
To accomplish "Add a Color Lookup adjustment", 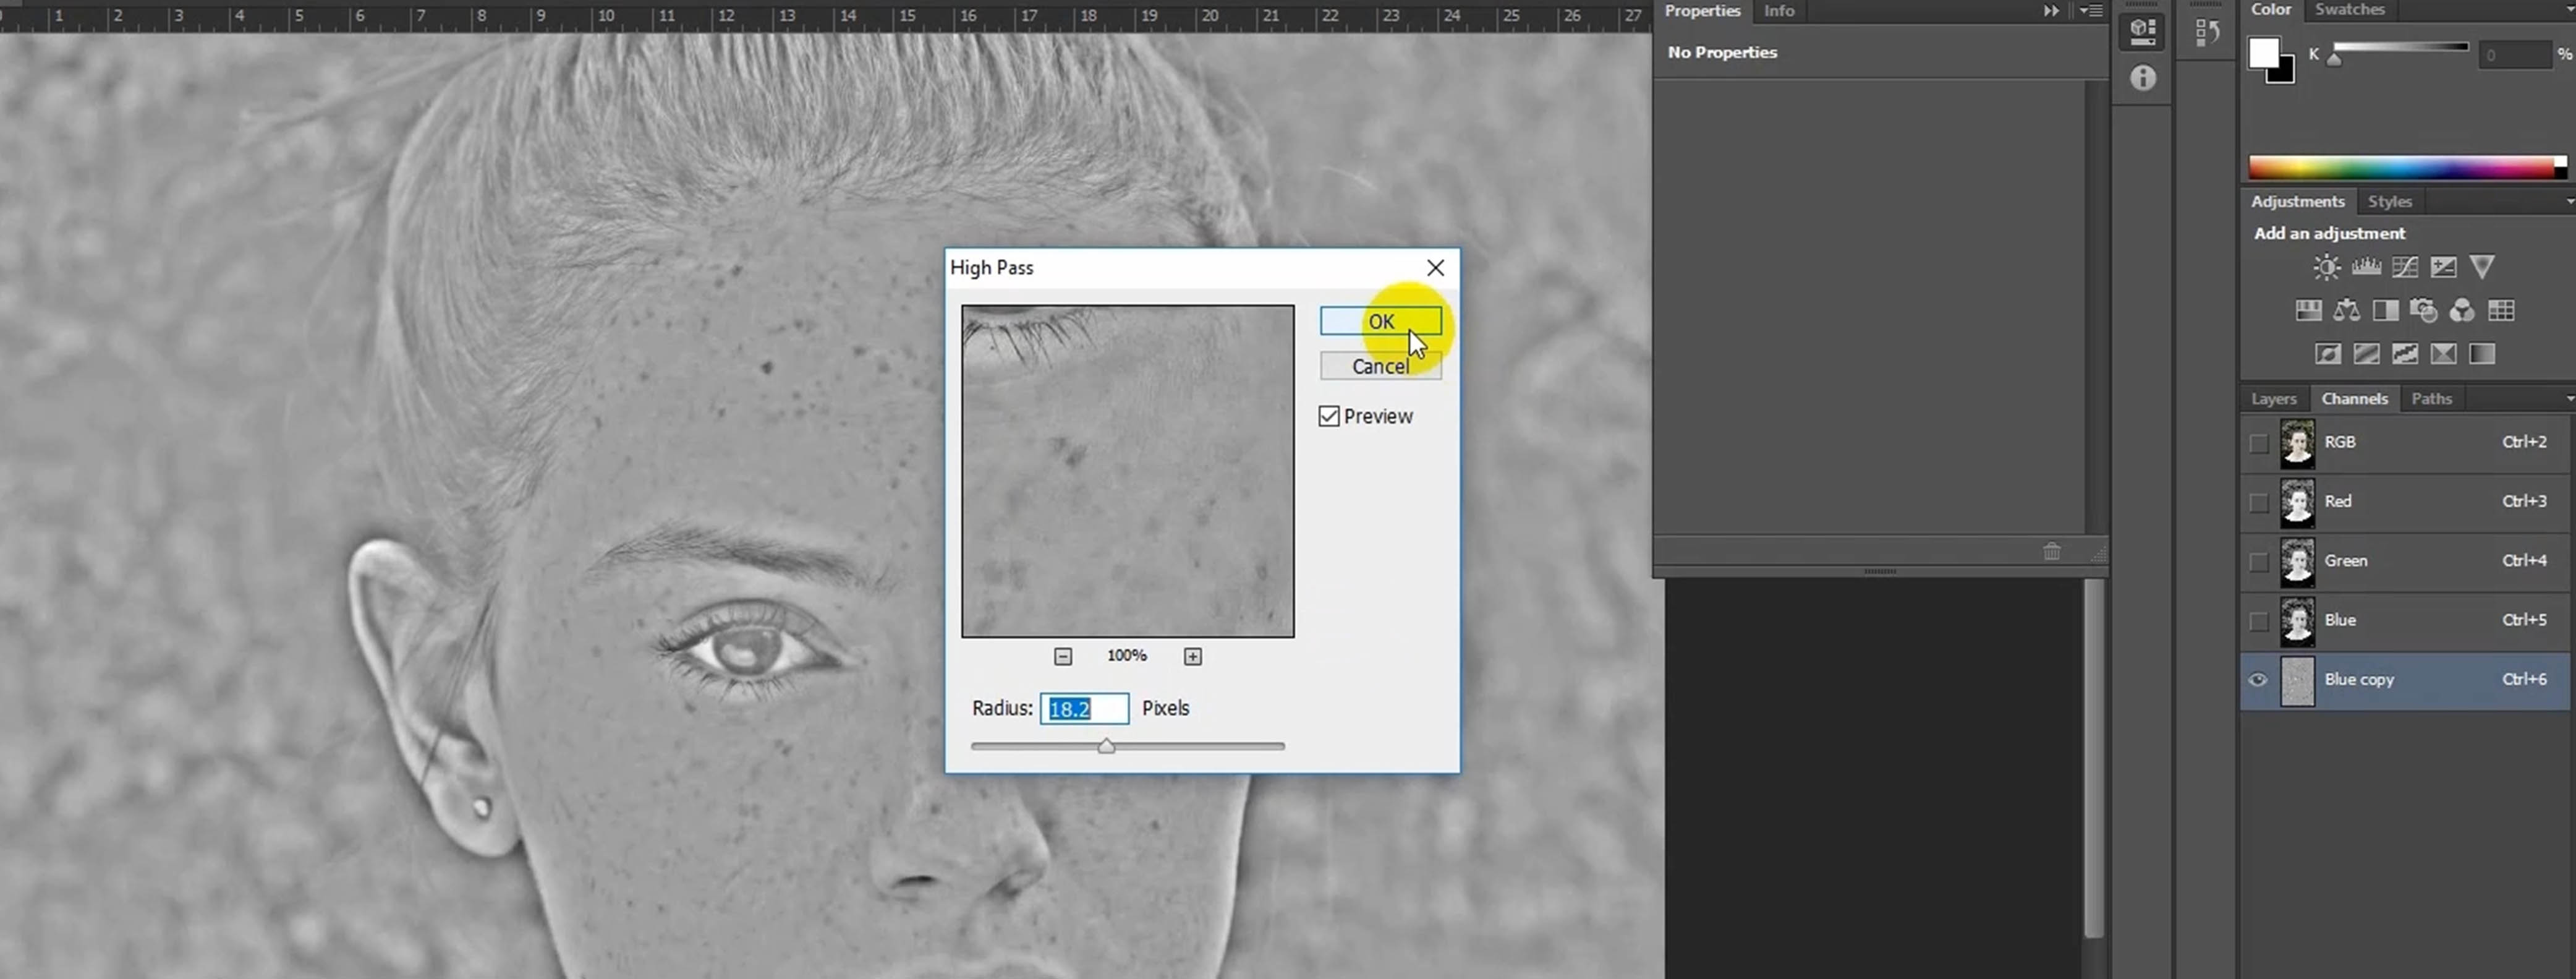I will [x=2501, y=311].
